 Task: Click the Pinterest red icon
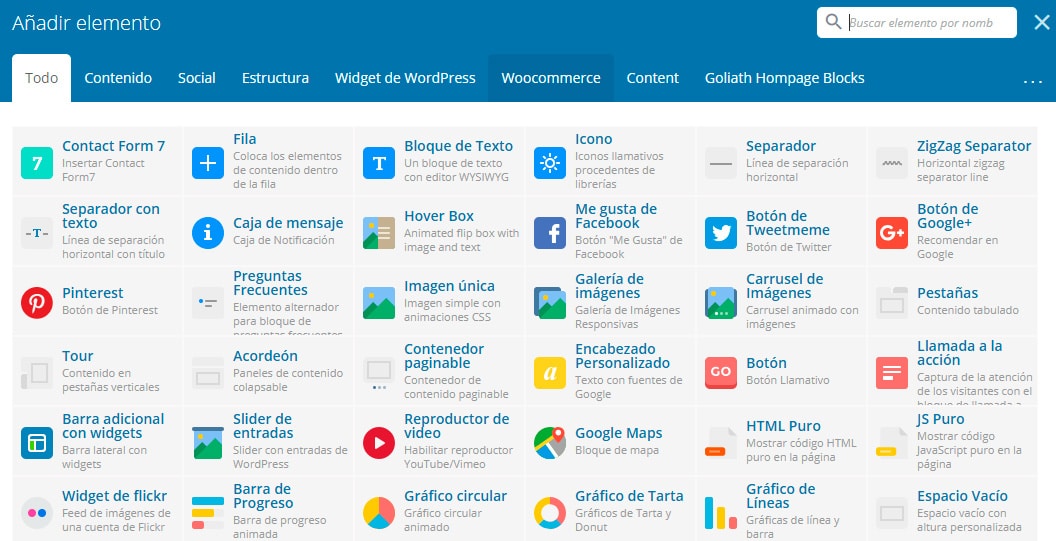click(x=37, y=303)
